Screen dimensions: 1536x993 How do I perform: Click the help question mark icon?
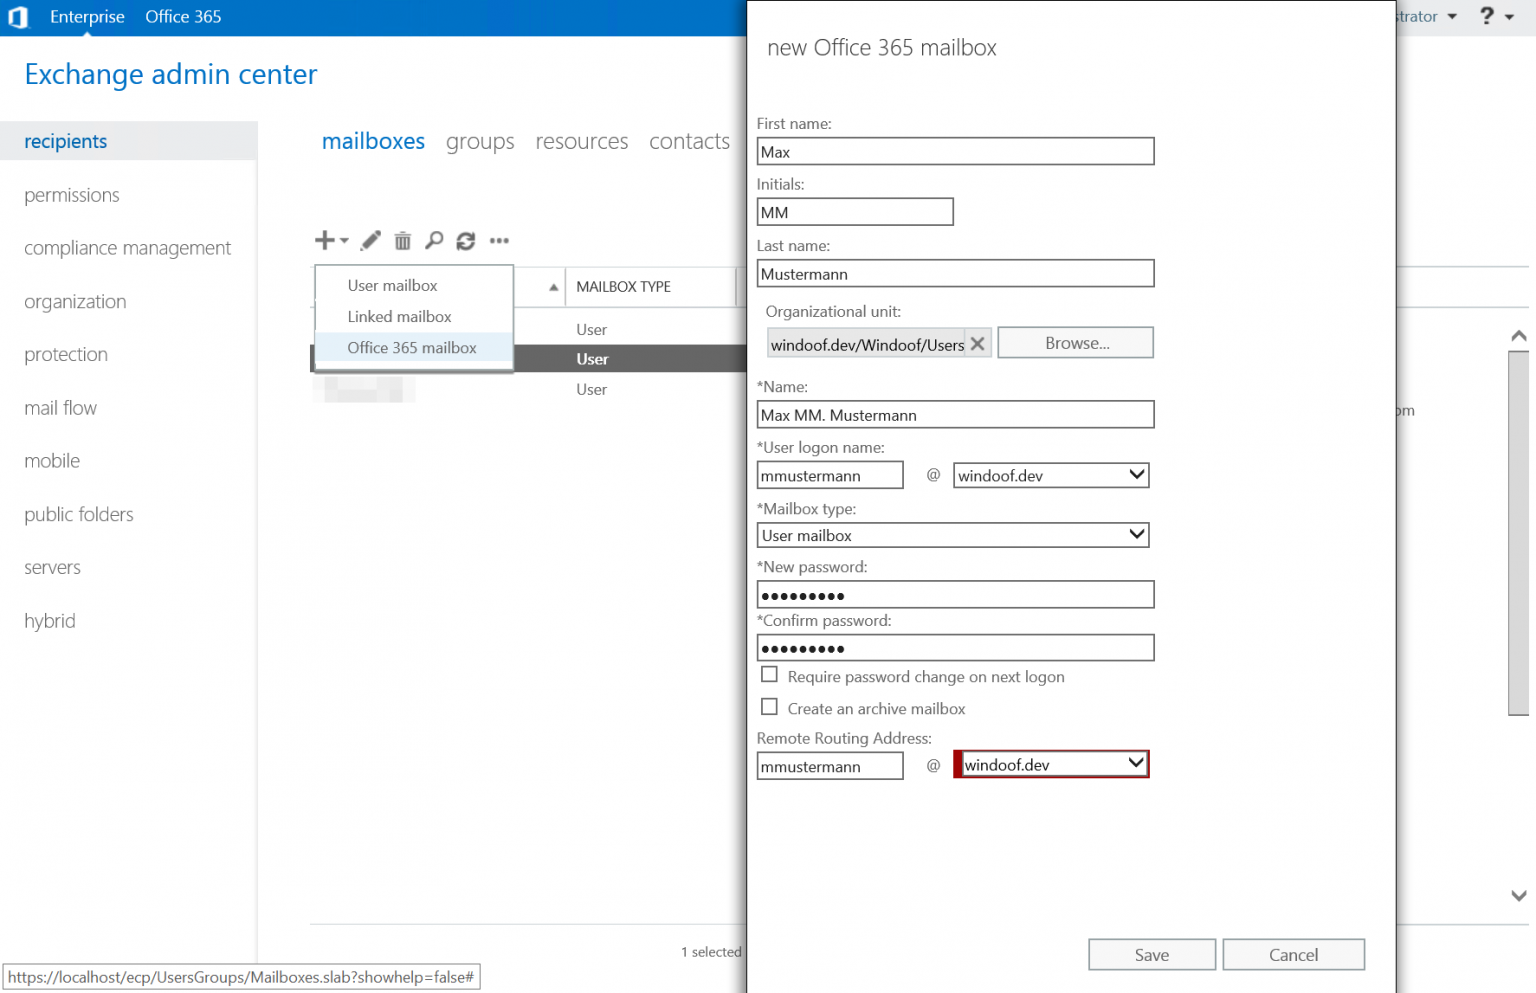(x=1485, y=16)
